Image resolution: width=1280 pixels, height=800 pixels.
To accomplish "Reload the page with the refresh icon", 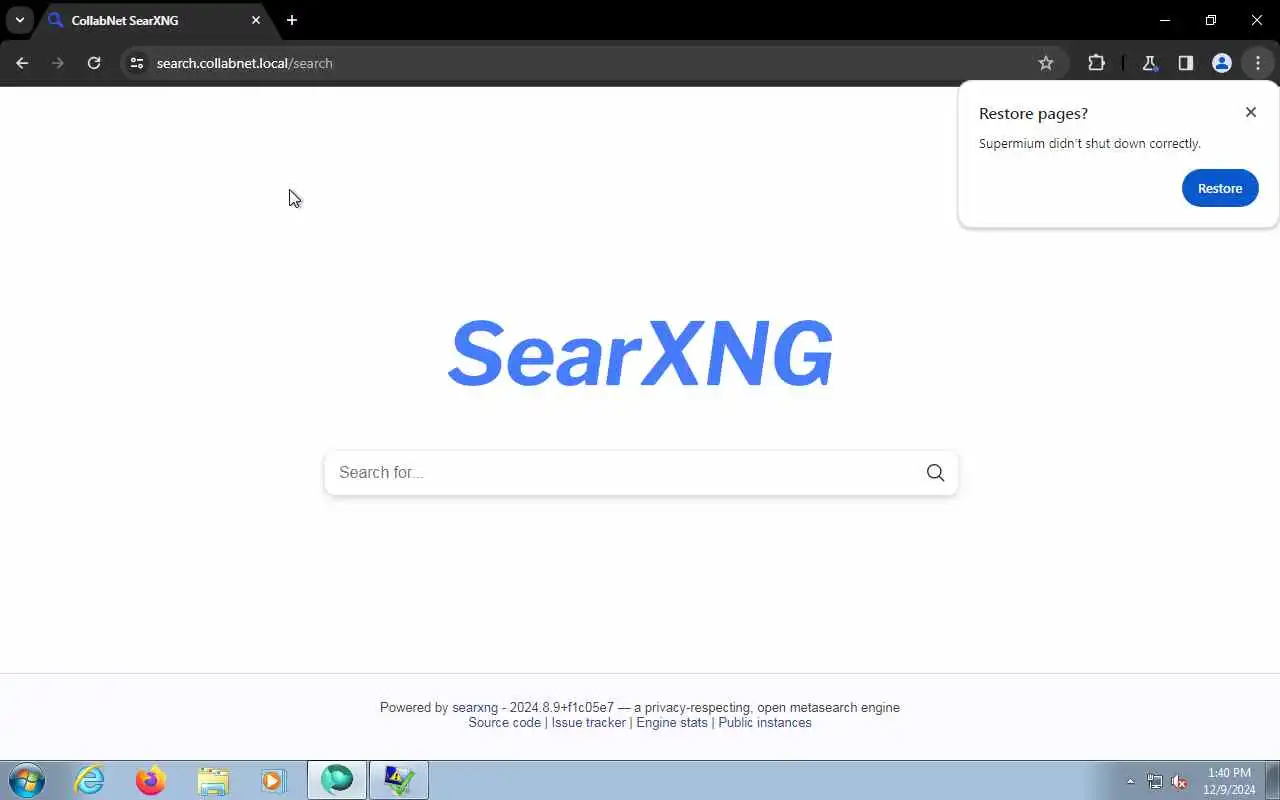I will tap(94, 63).
